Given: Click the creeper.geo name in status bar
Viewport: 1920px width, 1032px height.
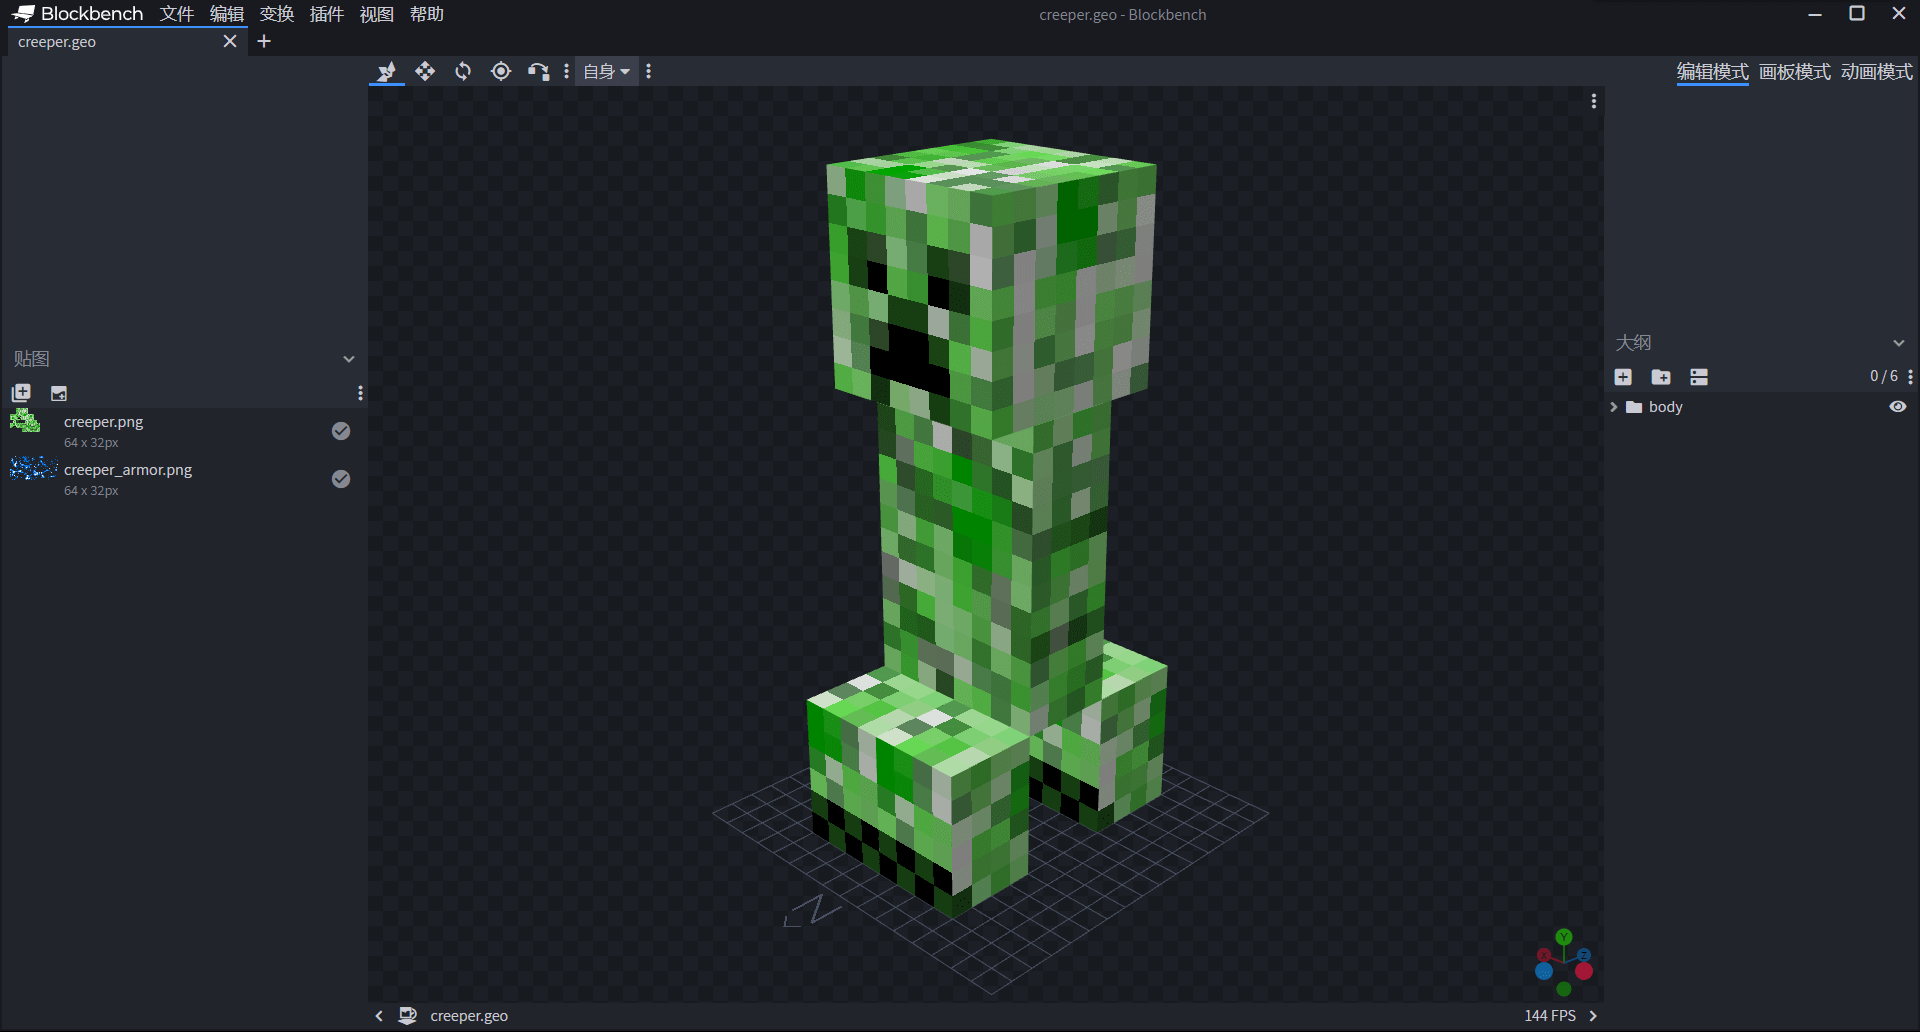Looking at the screenshot, I should (x=469, y=1016).
